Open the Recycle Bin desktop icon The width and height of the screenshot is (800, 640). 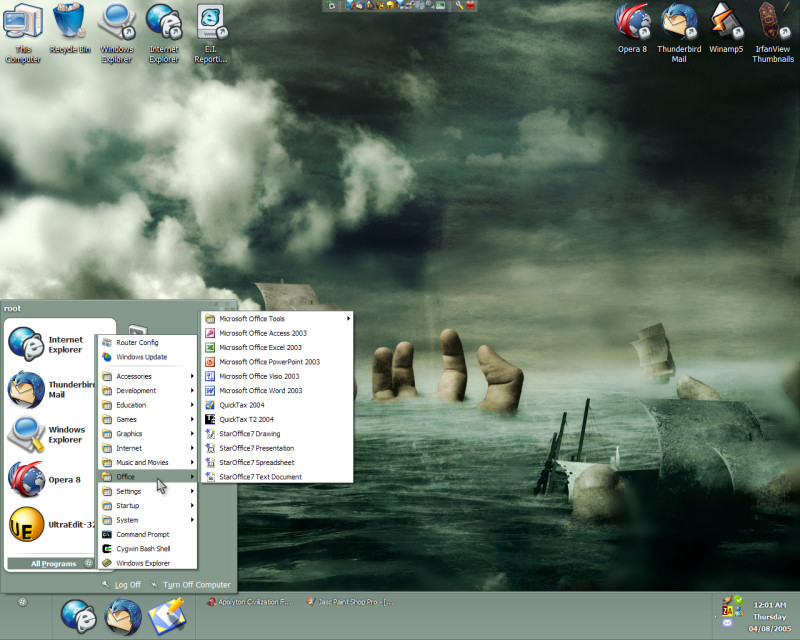coord(70,22)
